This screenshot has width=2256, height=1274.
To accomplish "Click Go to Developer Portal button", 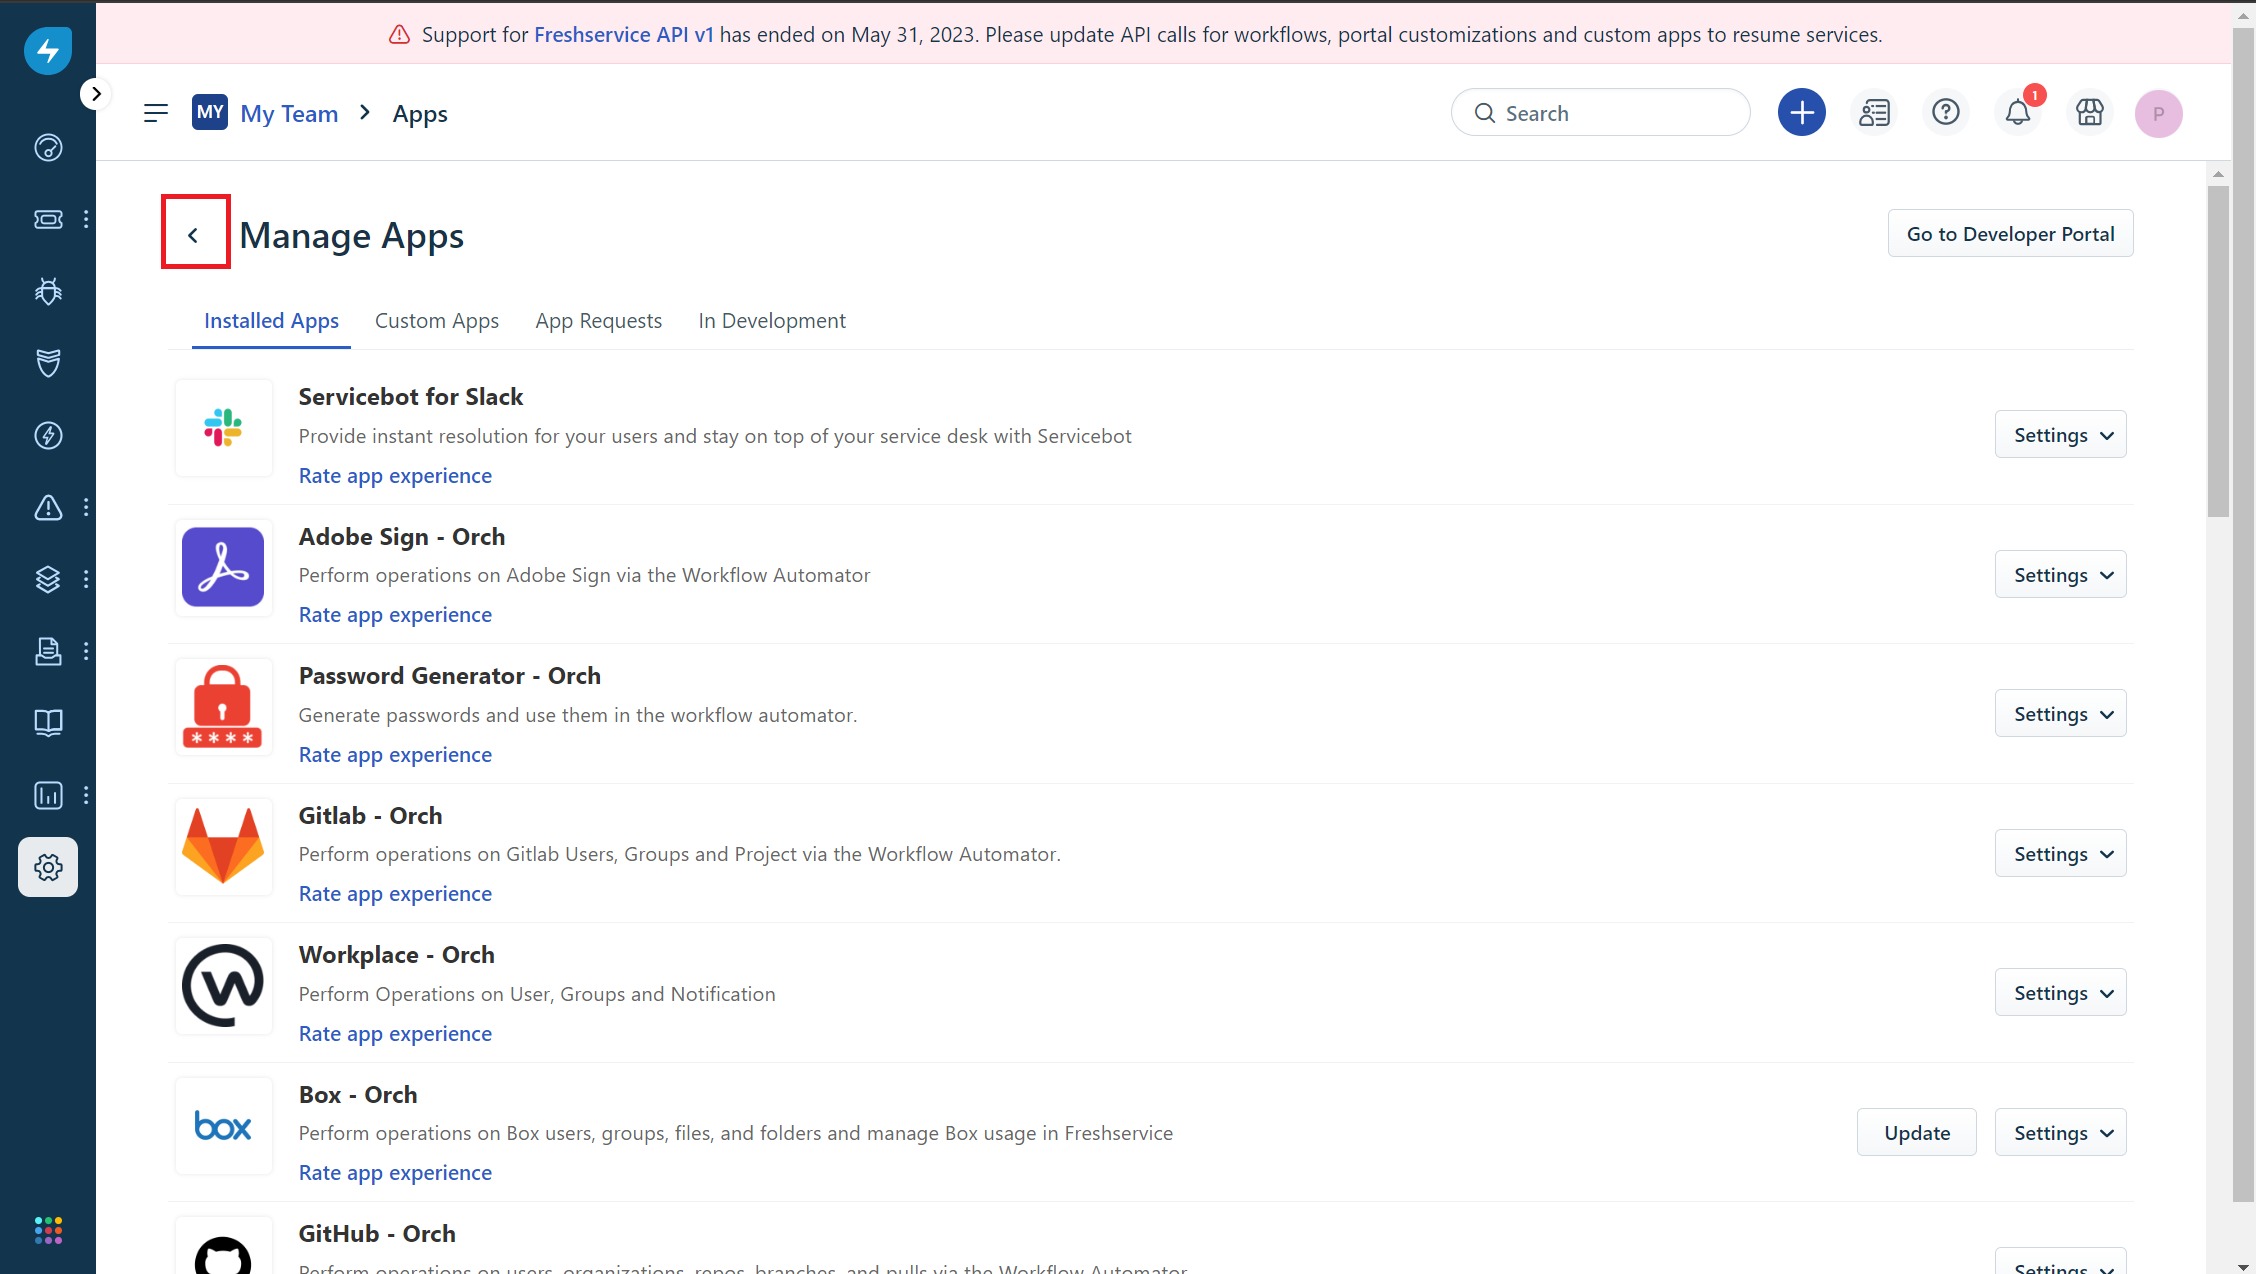I will coord(2010,234).
